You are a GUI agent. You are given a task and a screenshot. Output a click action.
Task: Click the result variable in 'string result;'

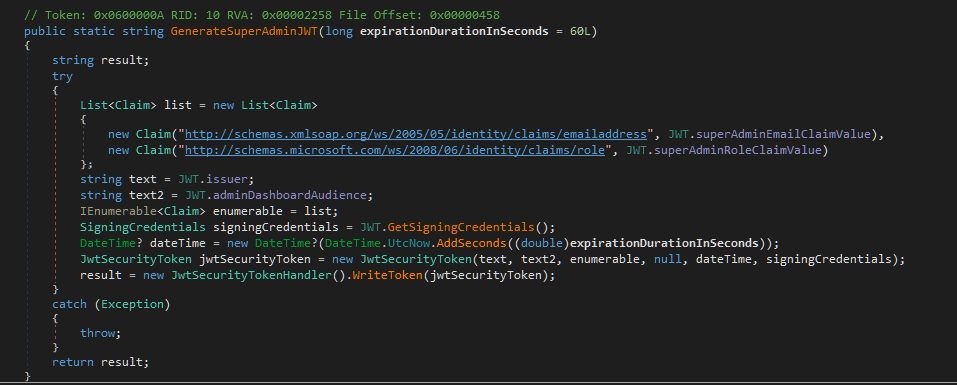tap(121, 60)
